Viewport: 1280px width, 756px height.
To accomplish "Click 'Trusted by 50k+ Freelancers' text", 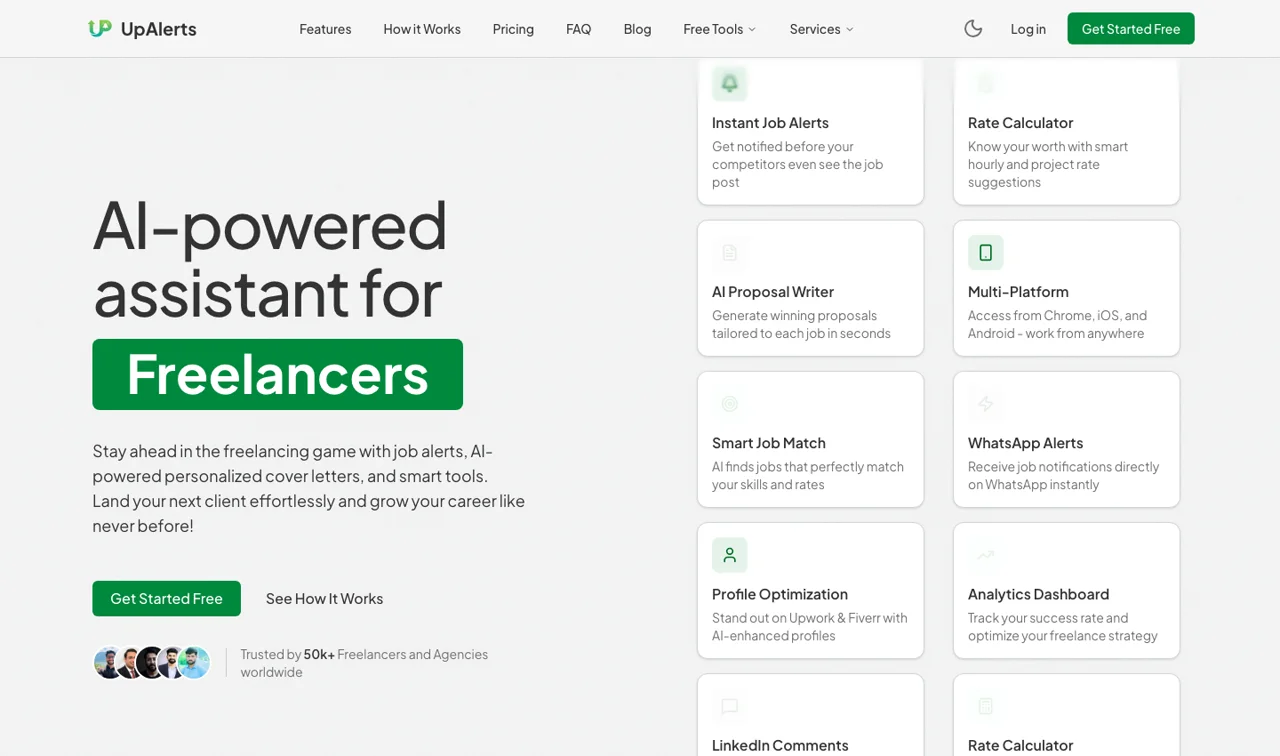I will [364, 663].
